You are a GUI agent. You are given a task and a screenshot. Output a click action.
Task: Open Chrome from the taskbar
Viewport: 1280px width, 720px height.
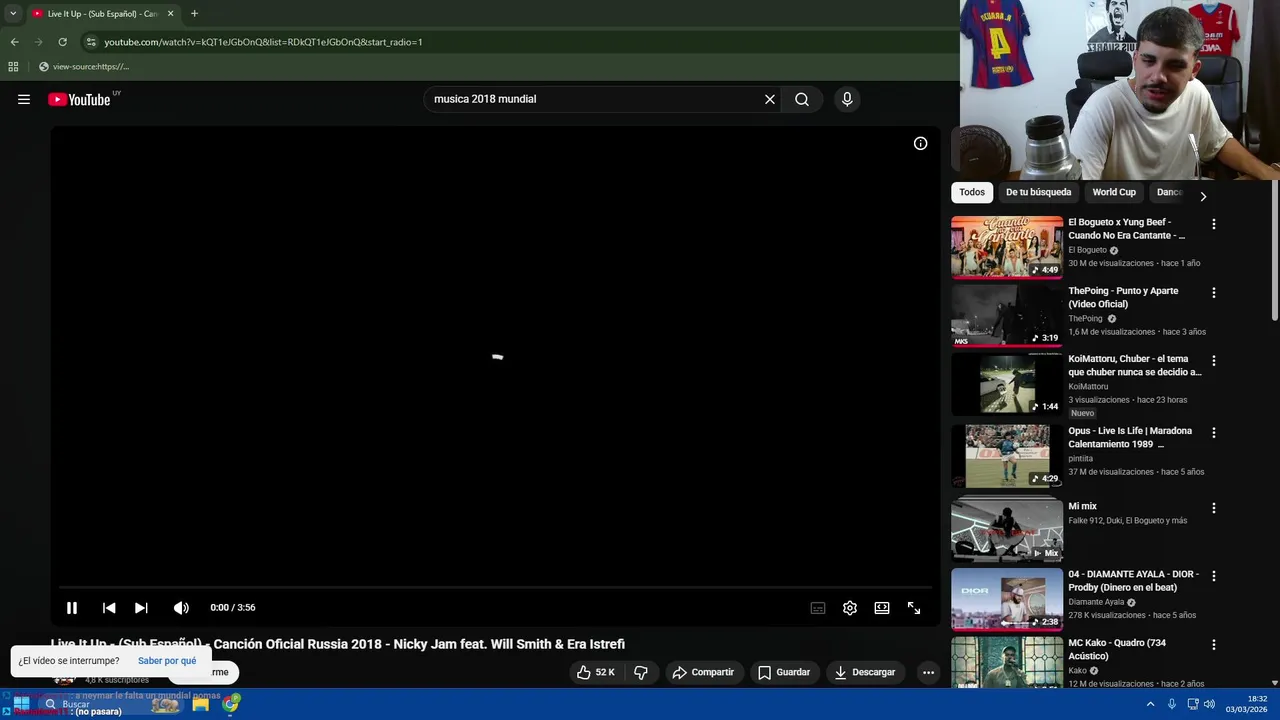coord(231,704)
